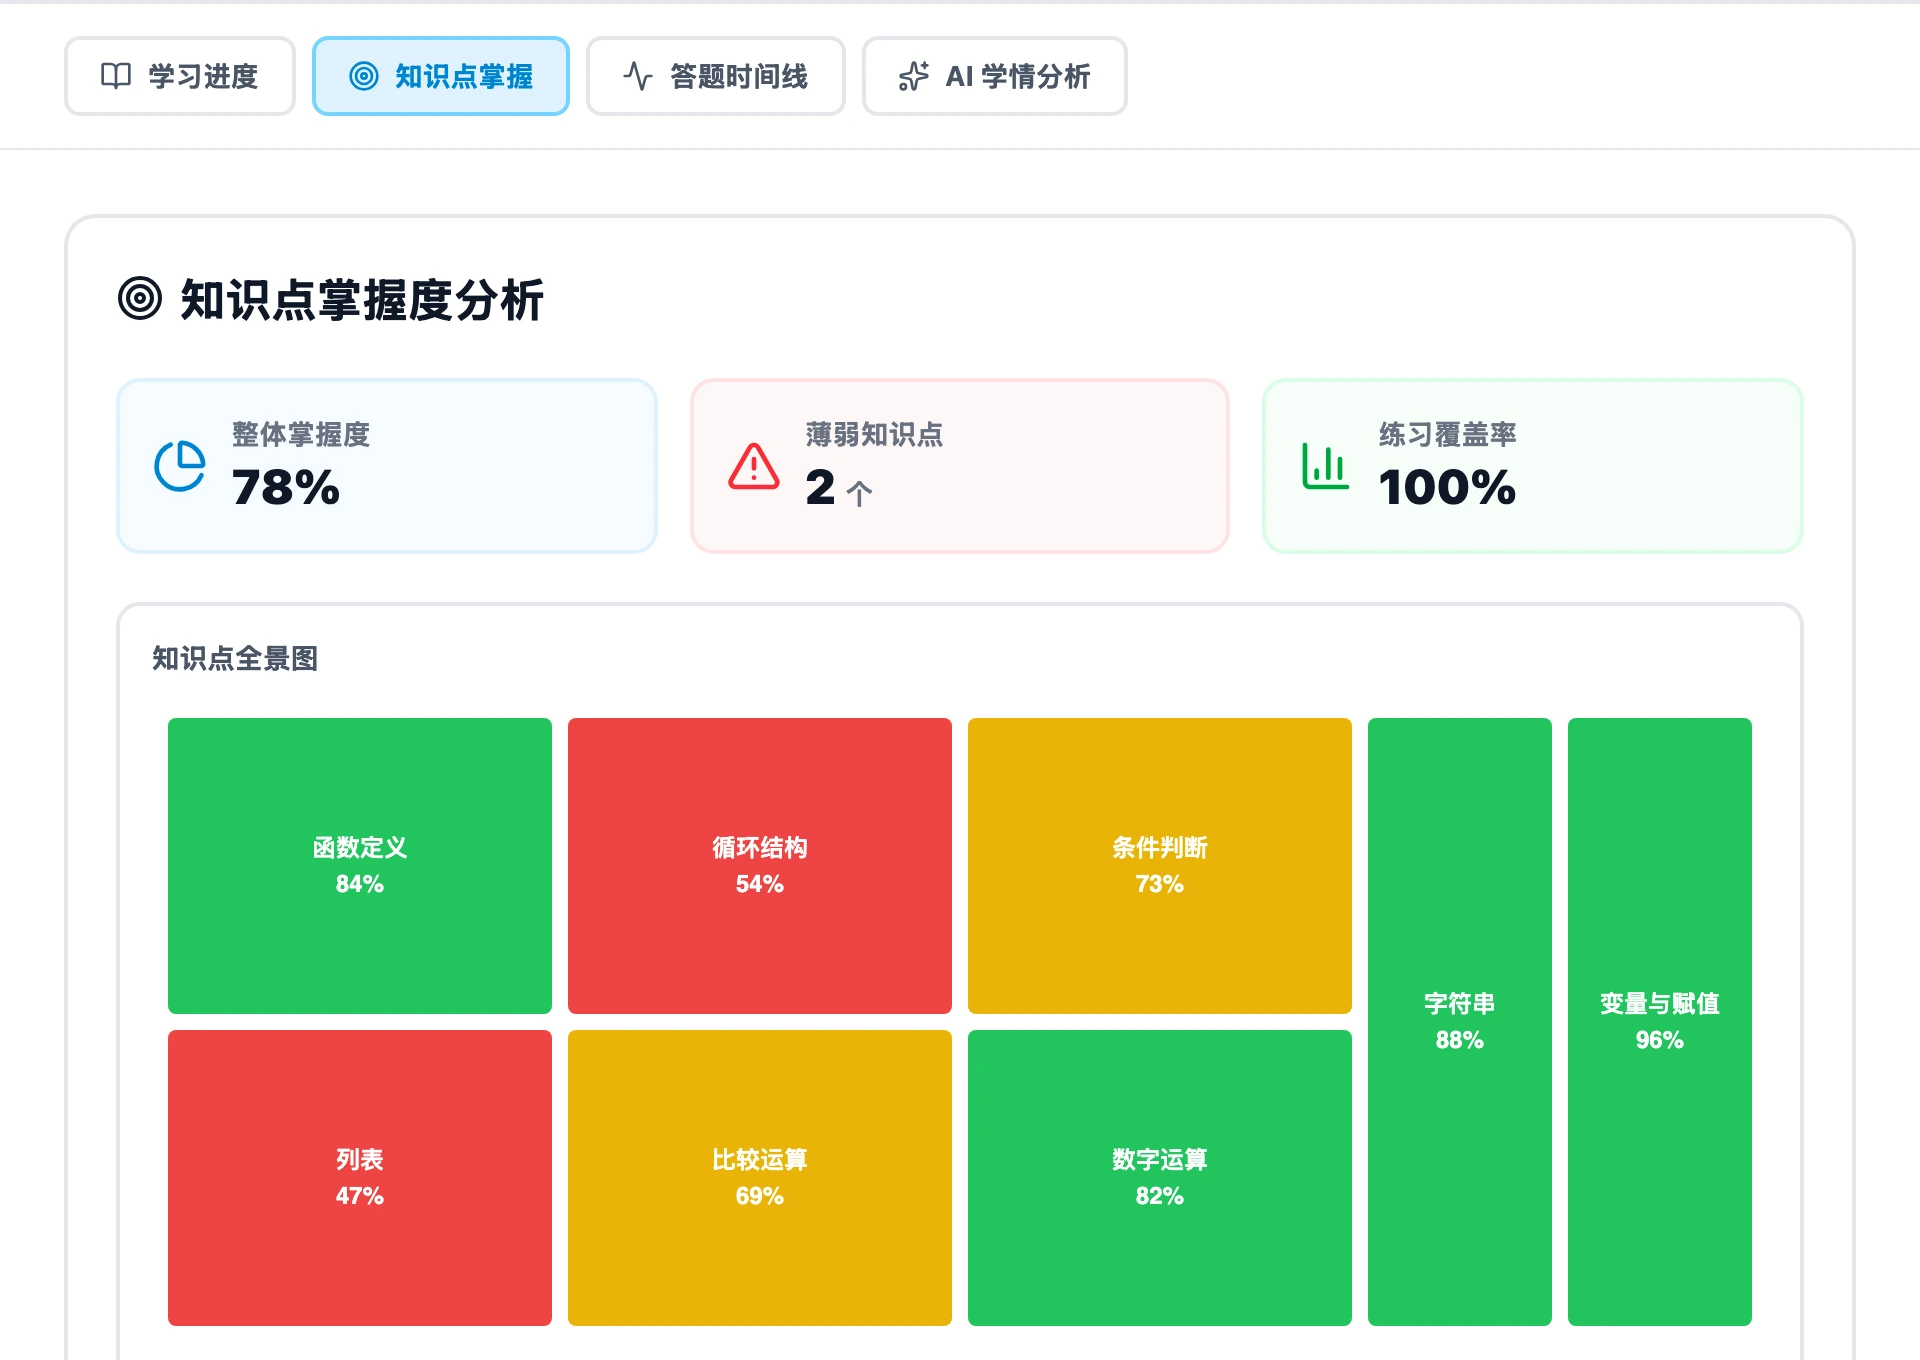Click the 整体掌握度 label
Screen dimensions: 1920x1360
coord(301,434)
